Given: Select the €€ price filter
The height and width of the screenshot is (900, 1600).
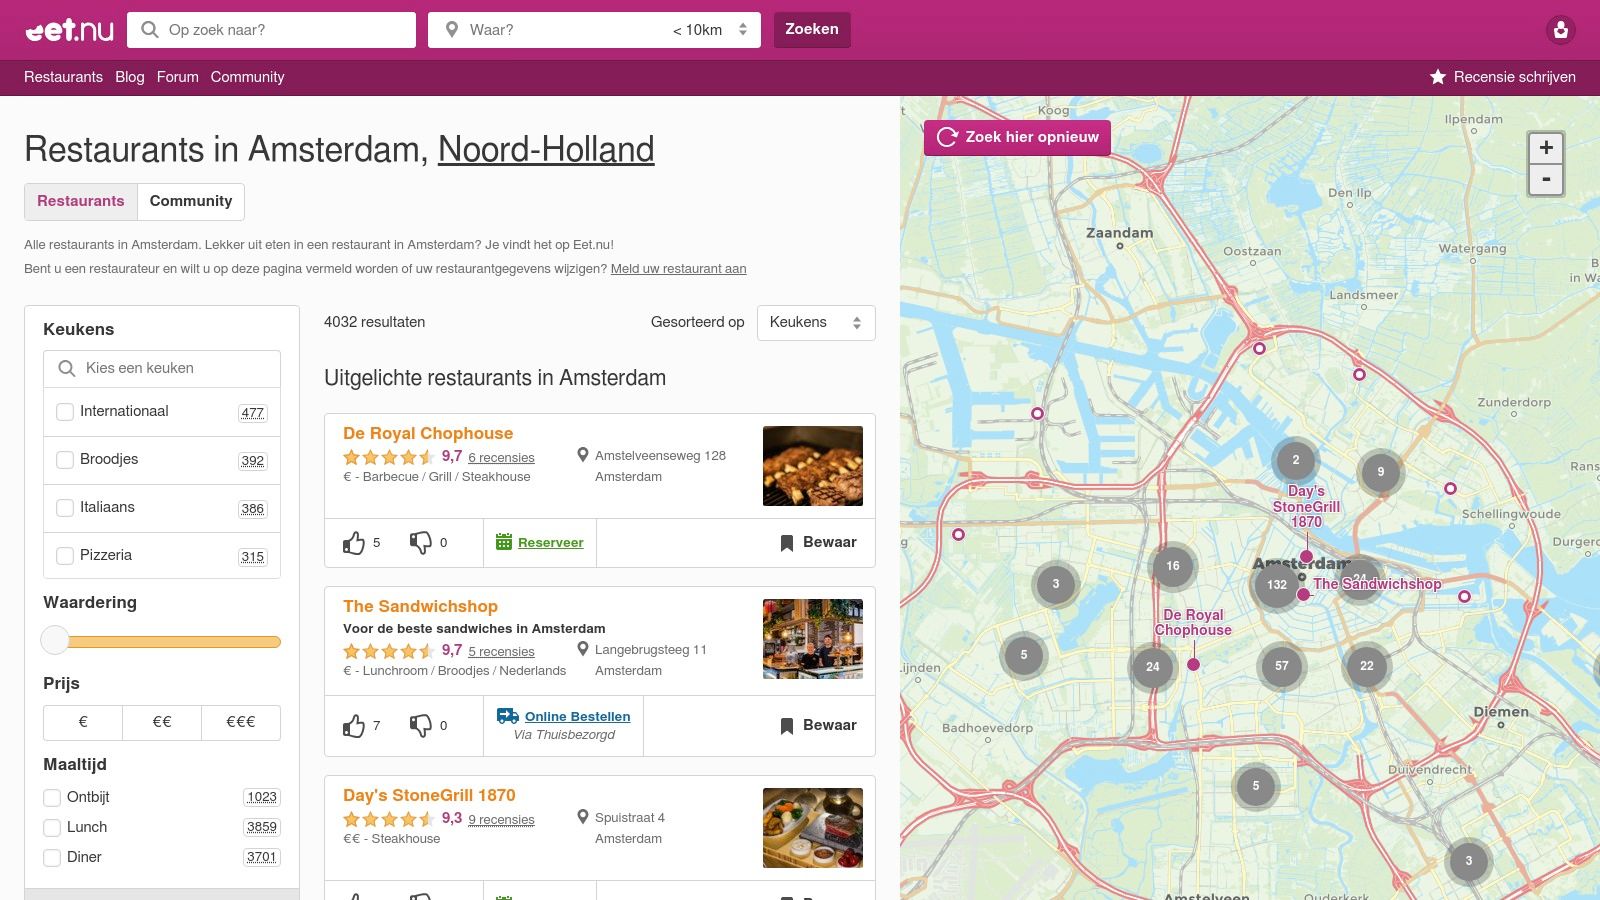Looking at the screenshot, I should click(x=162, y=722).
